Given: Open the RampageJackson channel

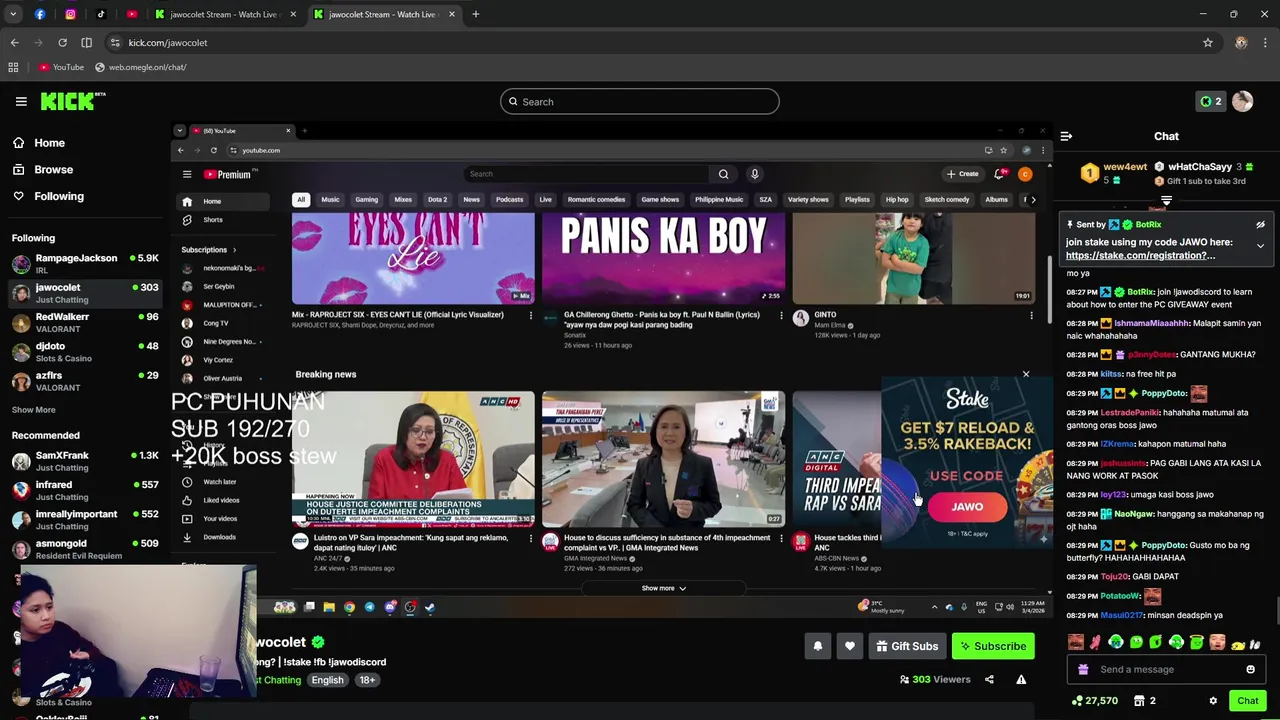Looking at the screenshot, I should point(85,264).
